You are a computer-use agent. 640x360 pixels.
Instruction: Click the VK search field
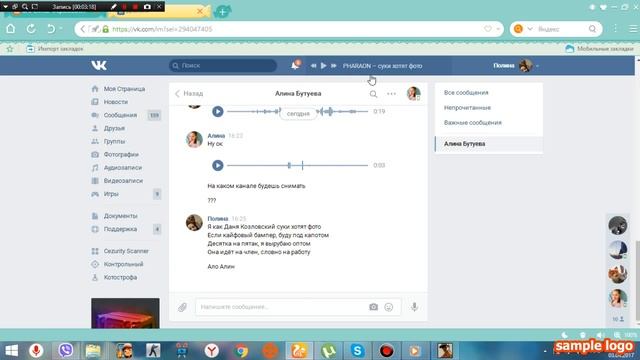(x=223, y=65)
